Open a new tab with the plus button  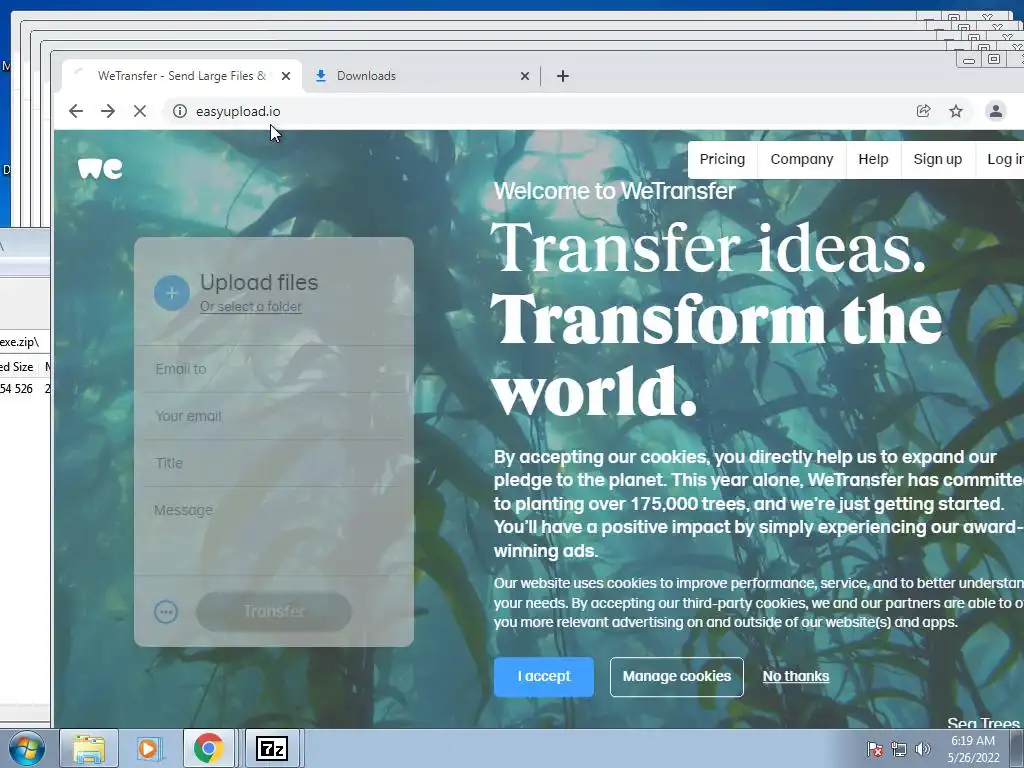pos(563,76)
